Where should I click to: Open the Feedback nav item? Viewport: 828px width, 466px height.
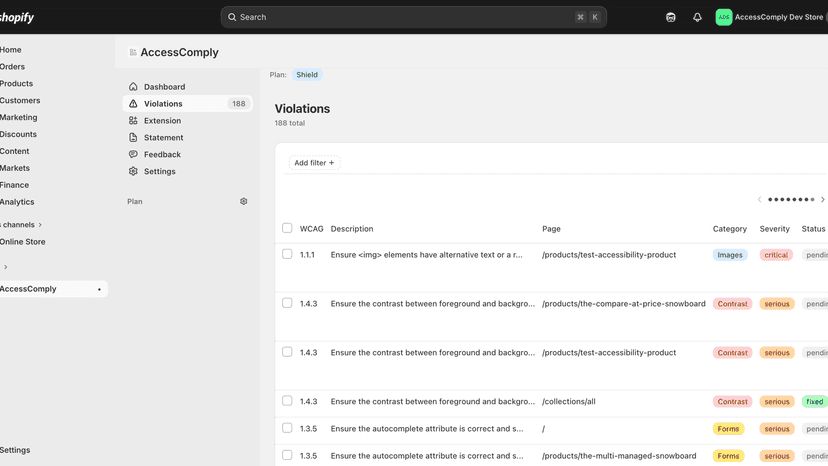187,154
